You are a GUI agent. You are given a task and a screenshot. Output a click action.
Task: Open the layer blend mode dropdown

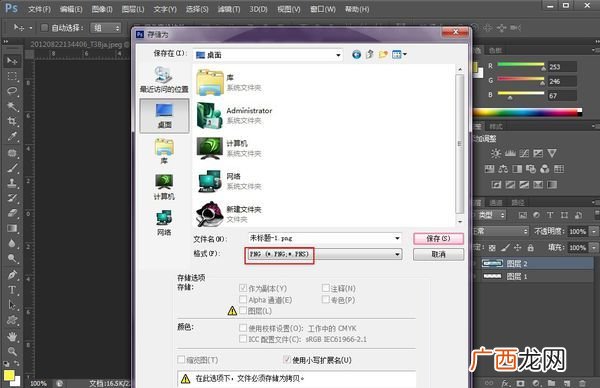[501, 231]
